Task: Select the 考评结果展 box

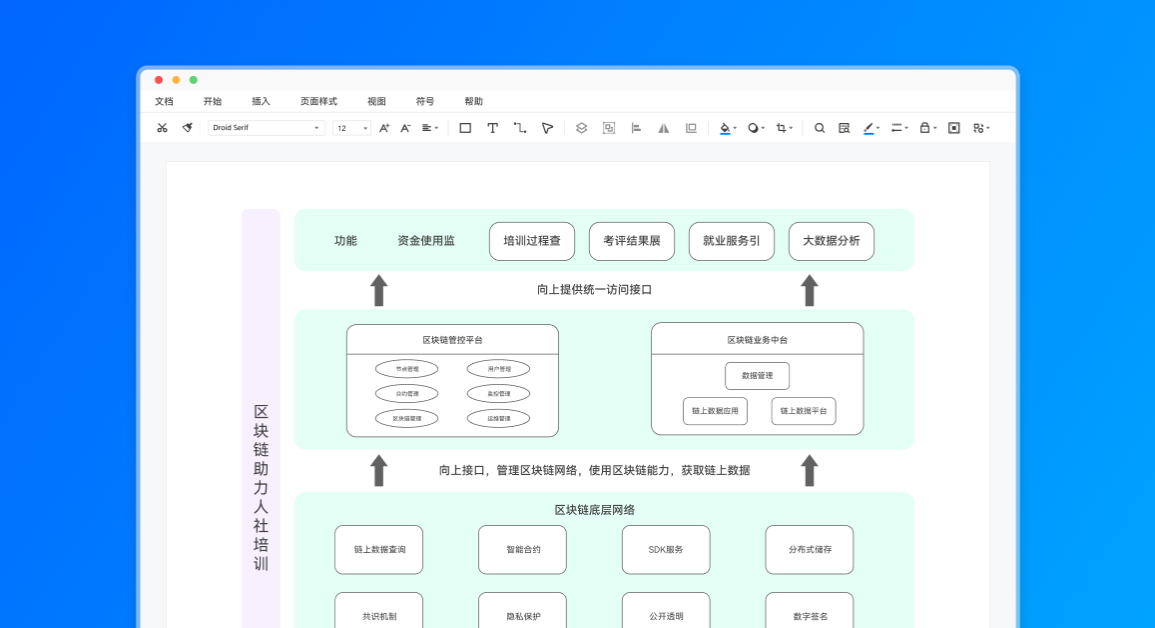Action: point(632,241)
